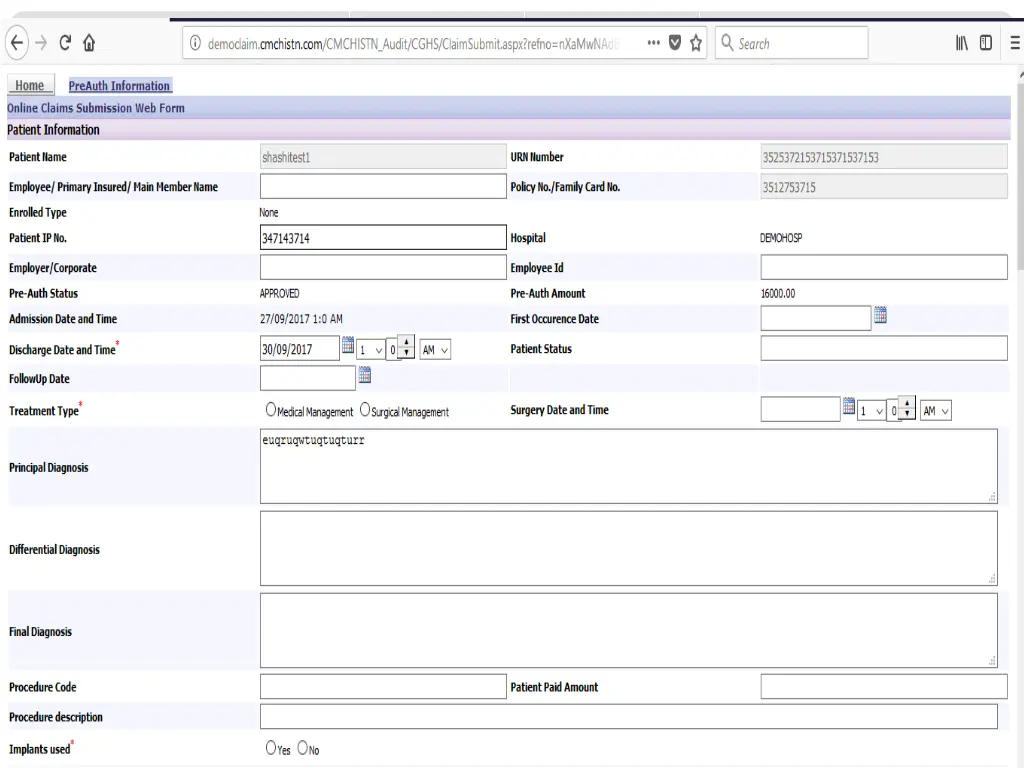Reload the current claim page
Image resolution: width=1024 pixels, height=768 pixels.
pyautogui.click(x=65, y=43)
